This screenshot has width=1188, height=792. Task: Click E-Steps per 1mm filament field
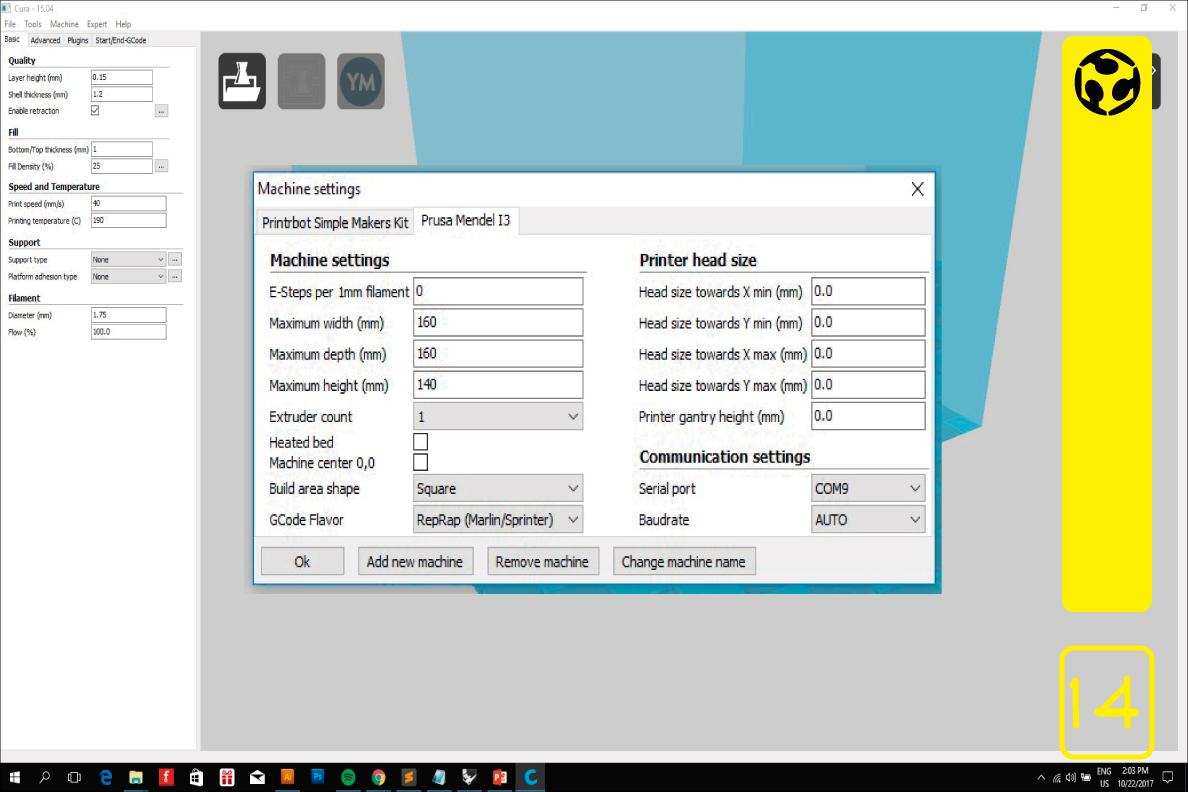(498, 292)
